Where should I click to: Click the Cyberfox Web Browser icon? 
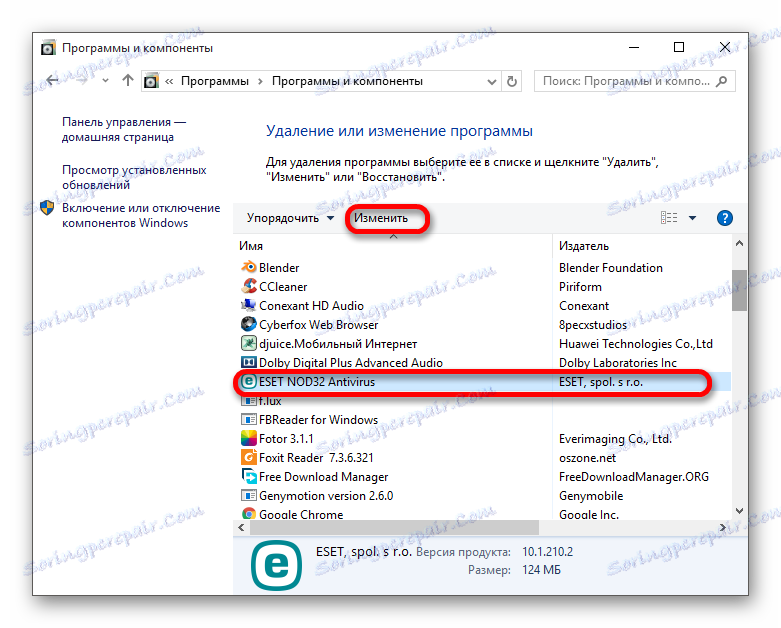(249, 324)
